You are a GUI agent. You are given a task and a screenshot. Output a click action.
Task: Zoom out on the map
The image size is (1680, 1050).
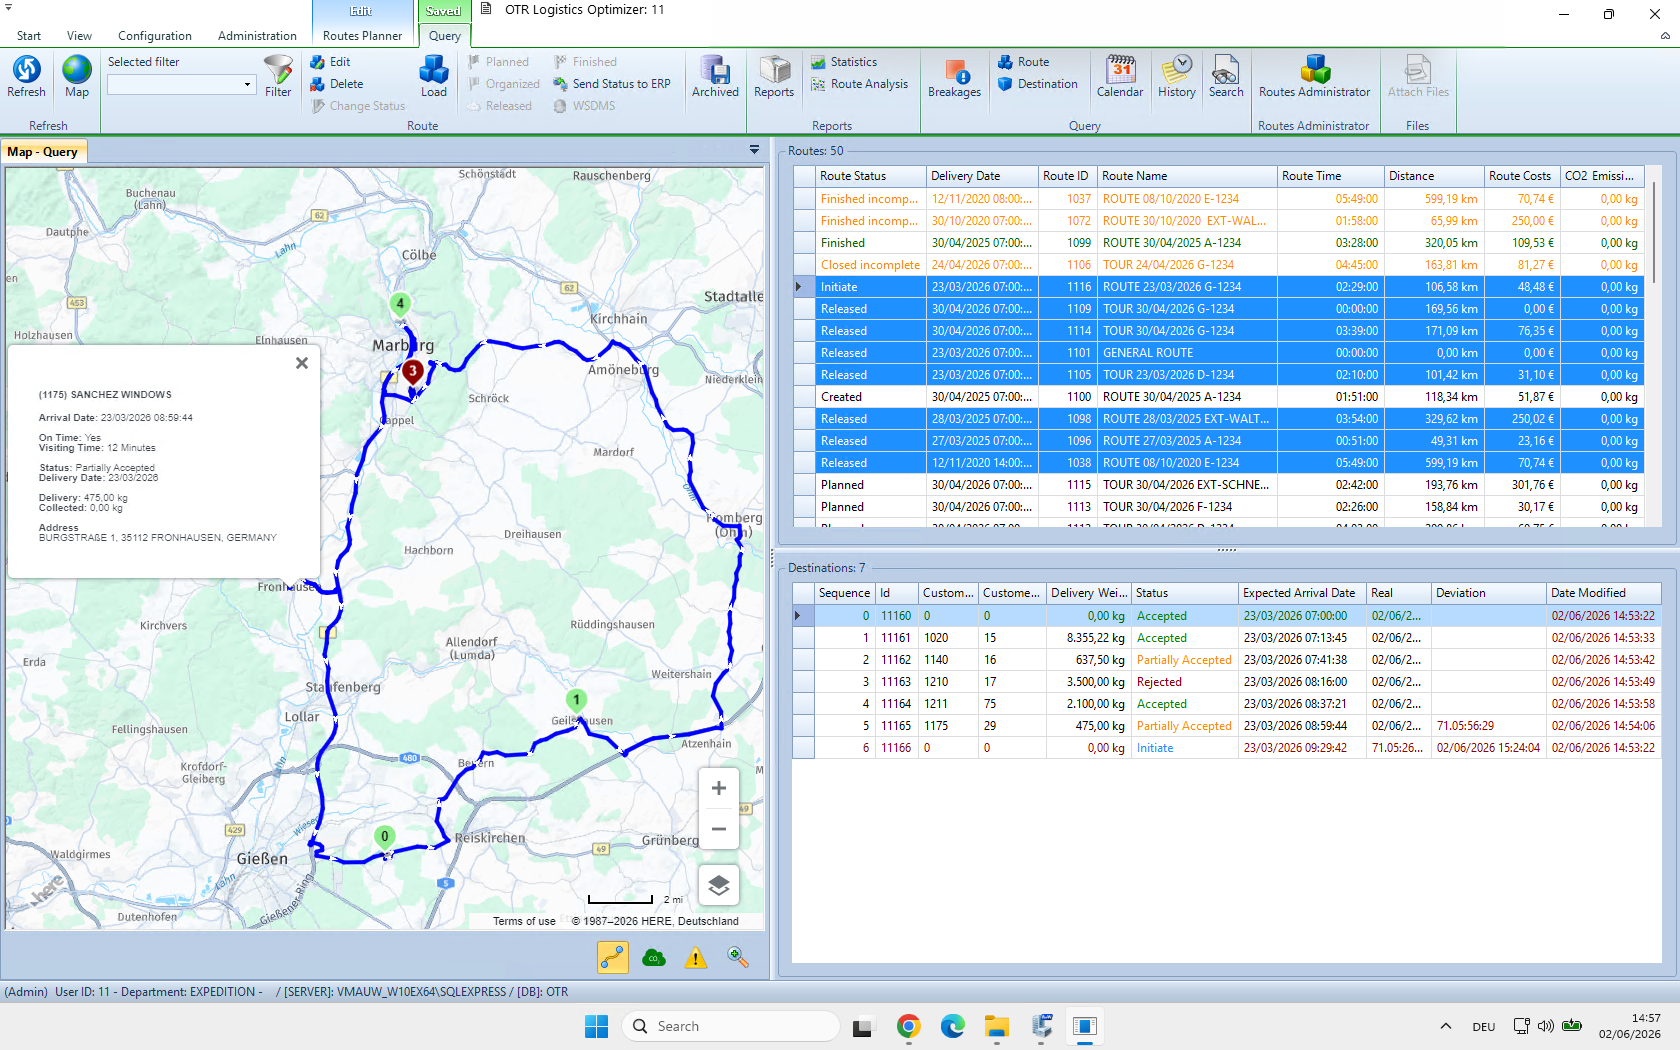pyautogui.click(x=718, y=829)
